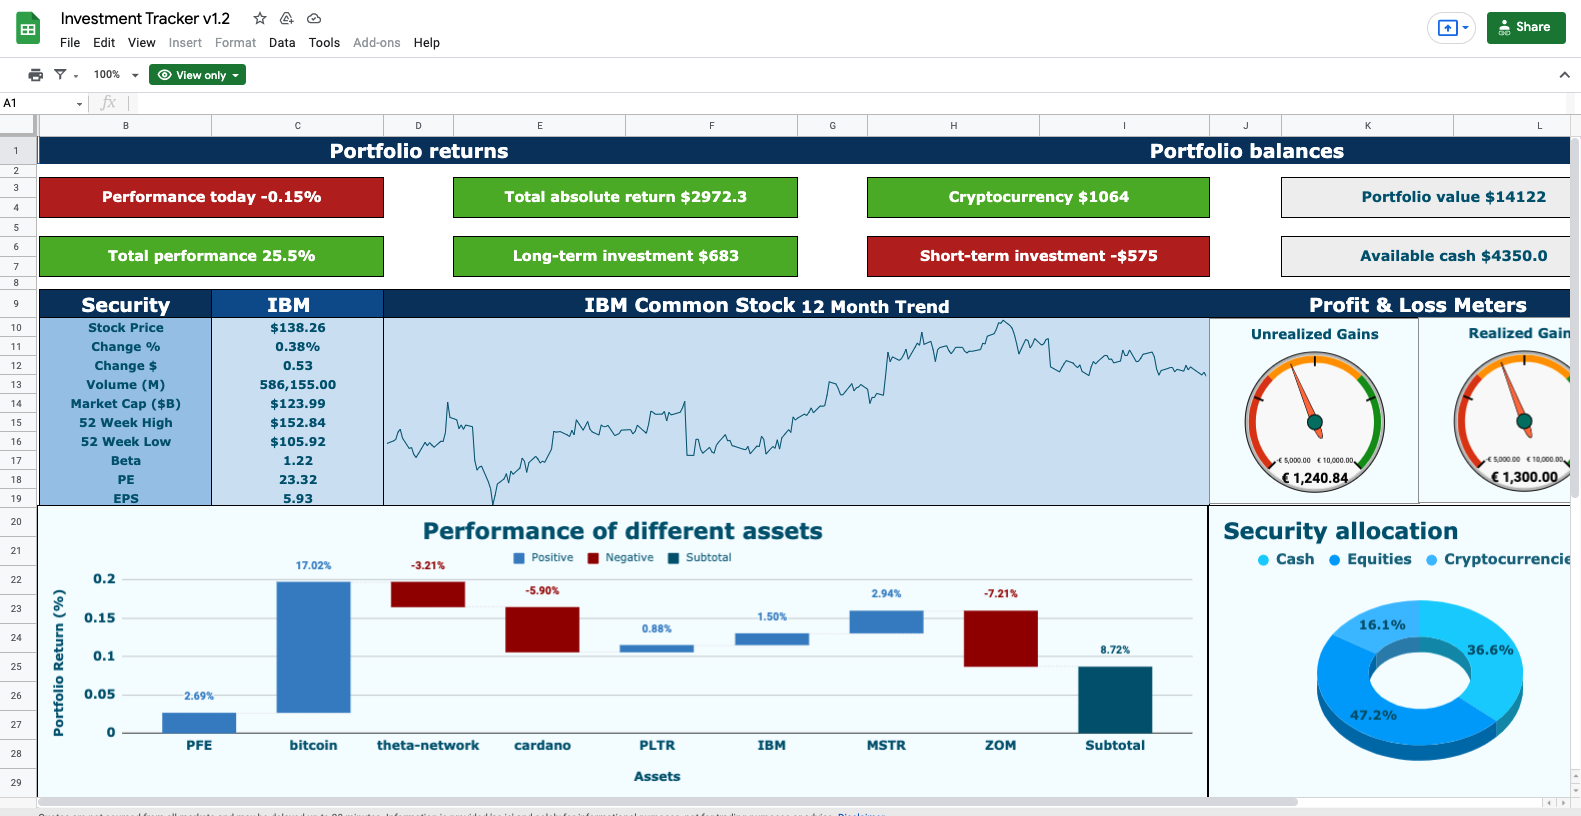Select column K header
Viewport: 1581px width, 816px height.
(x=1368, y=126)
